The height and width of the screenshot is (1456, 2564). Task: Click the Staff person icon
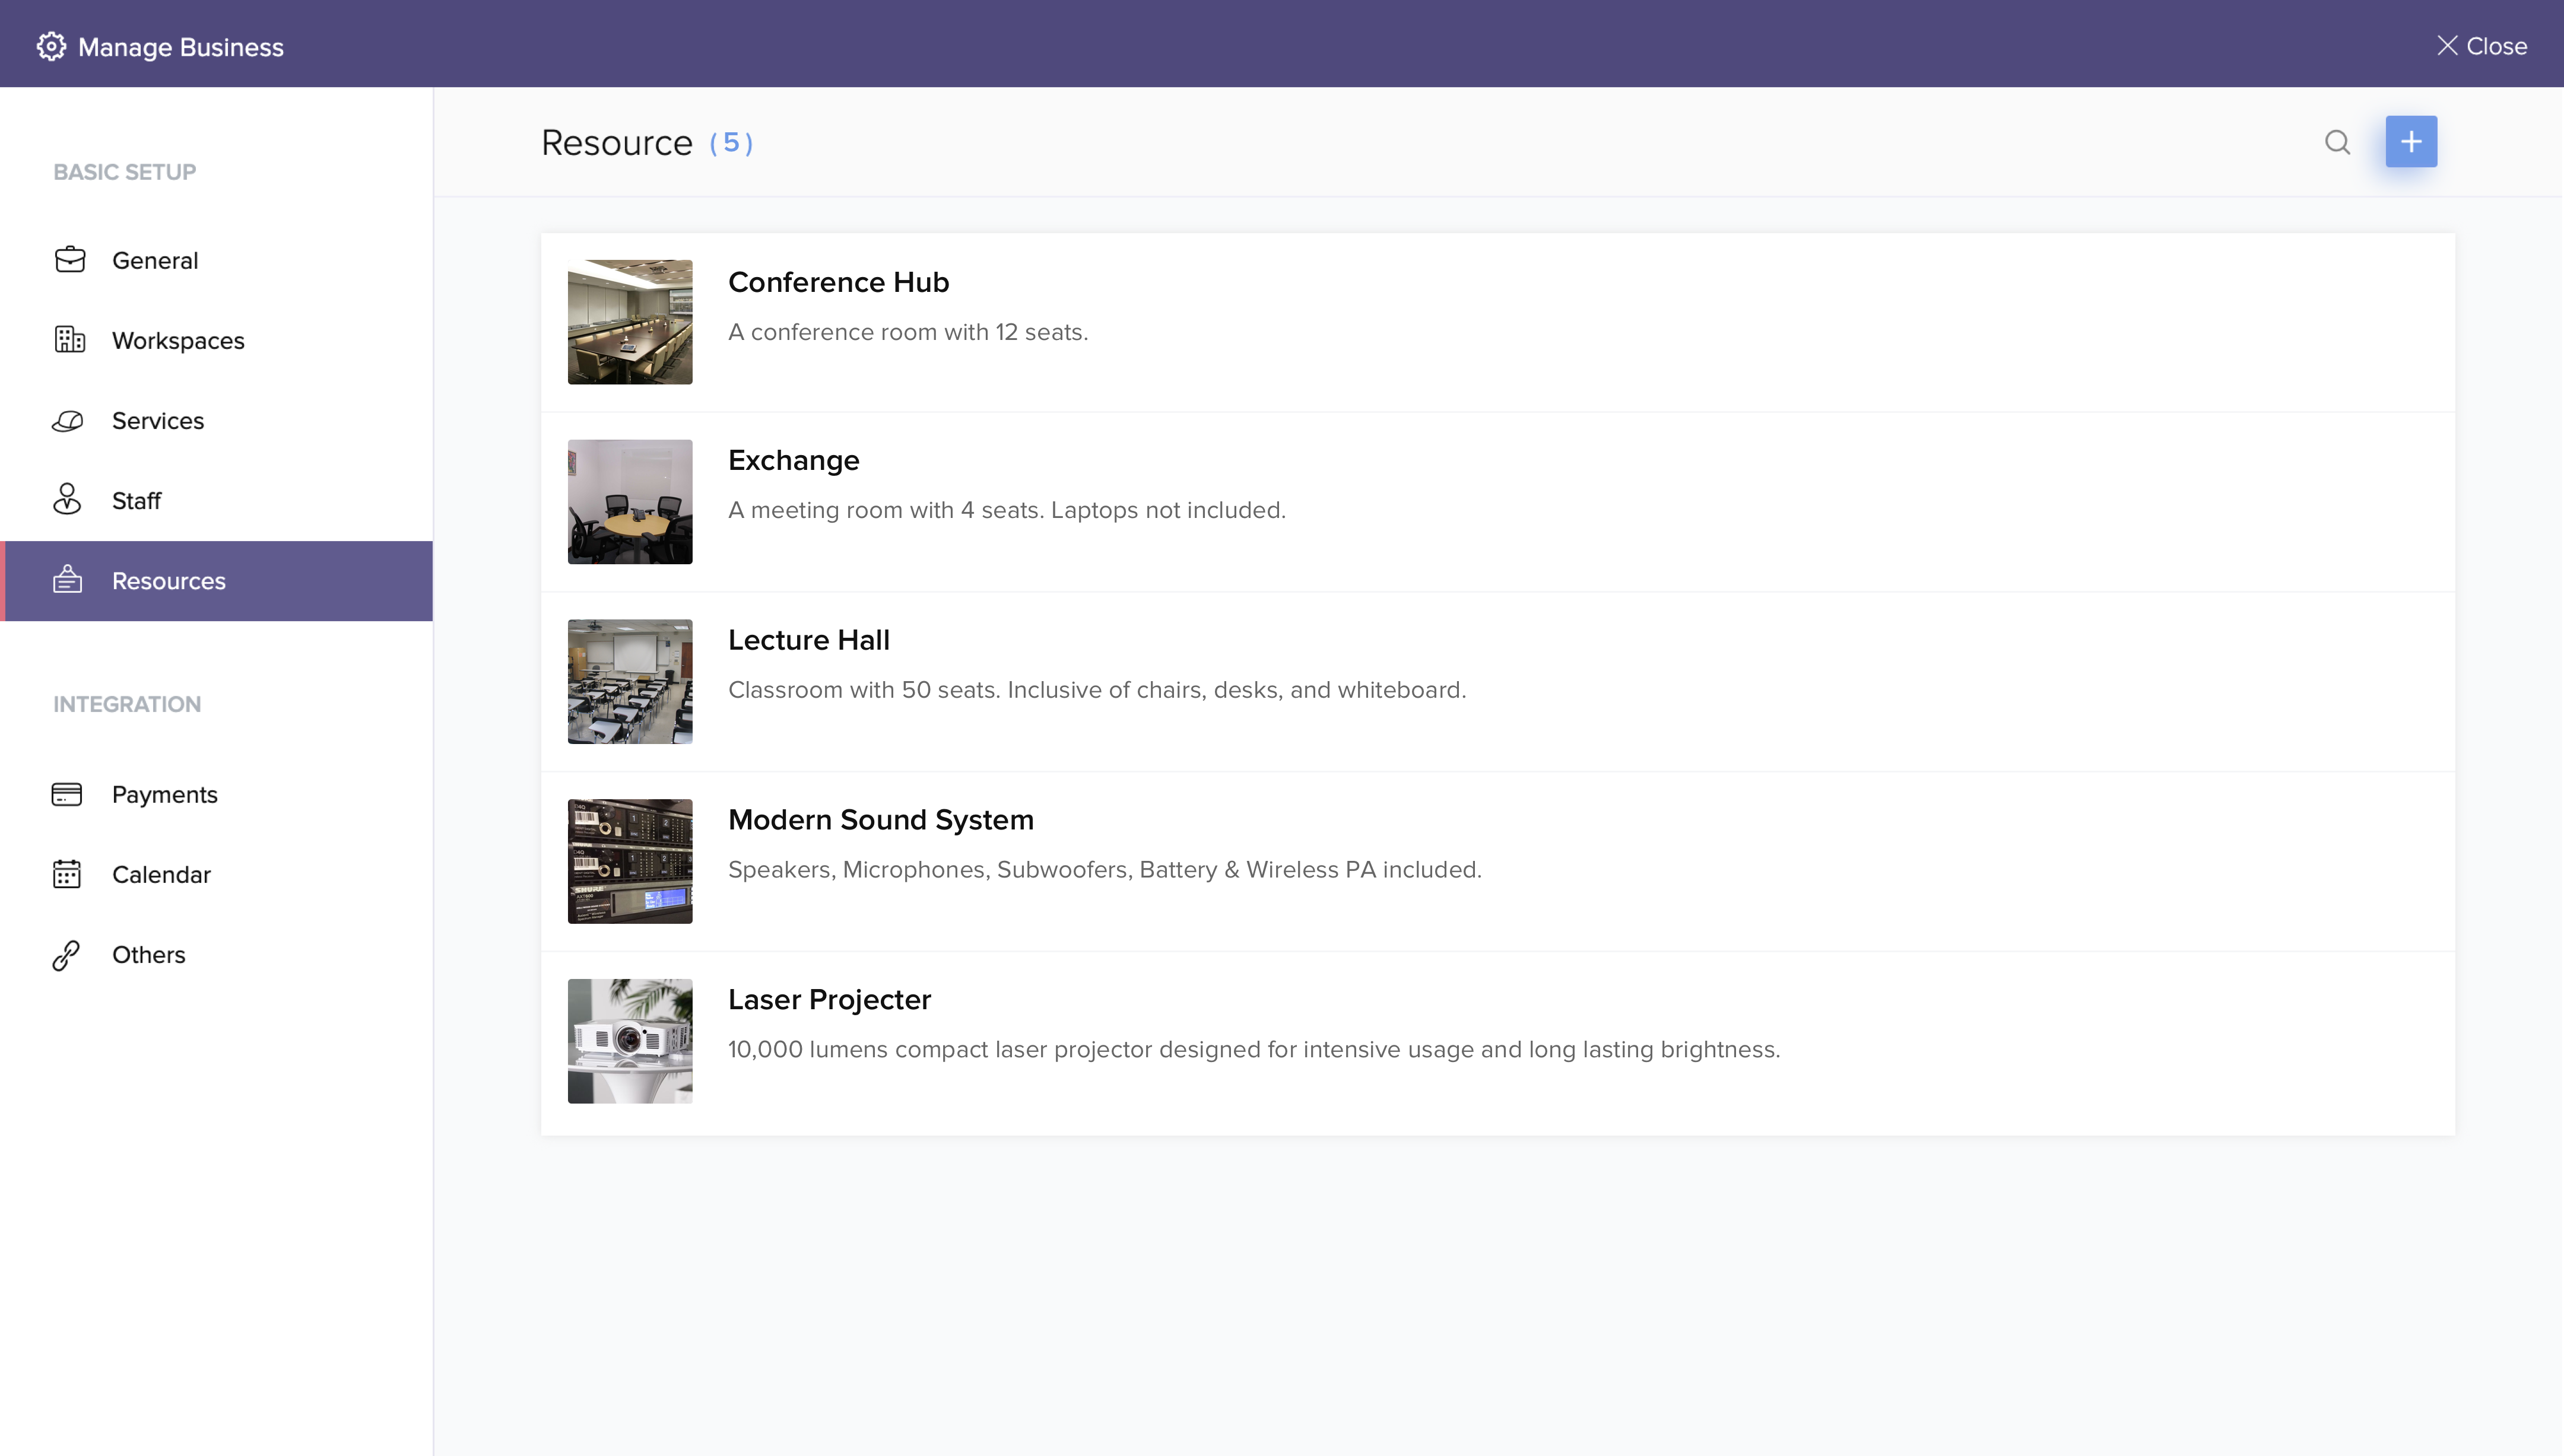point(67,500)
